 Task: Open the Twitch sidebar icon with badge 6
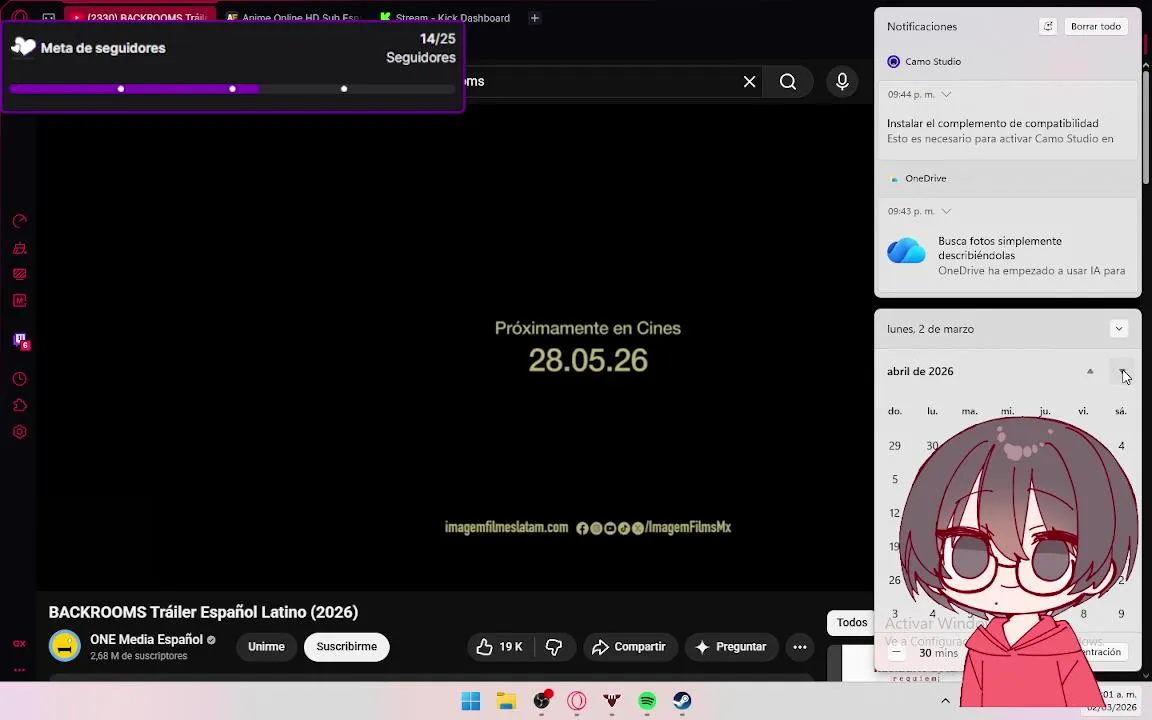[21, 340]
